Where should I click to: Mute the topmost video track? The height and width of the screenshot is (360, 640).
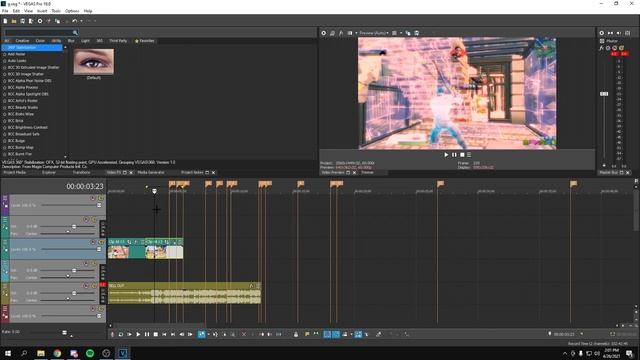point(93,198)
